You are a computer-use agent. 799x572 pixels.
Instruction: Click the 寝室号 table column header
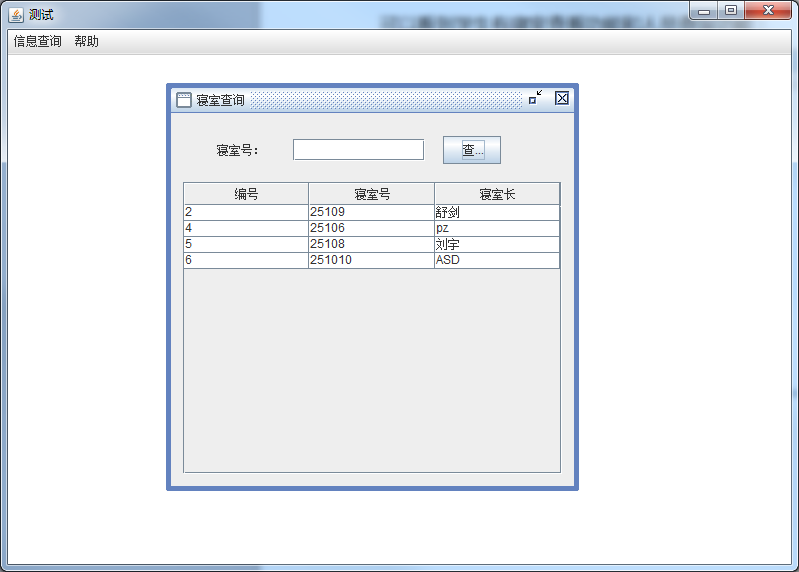click(371, 194)
